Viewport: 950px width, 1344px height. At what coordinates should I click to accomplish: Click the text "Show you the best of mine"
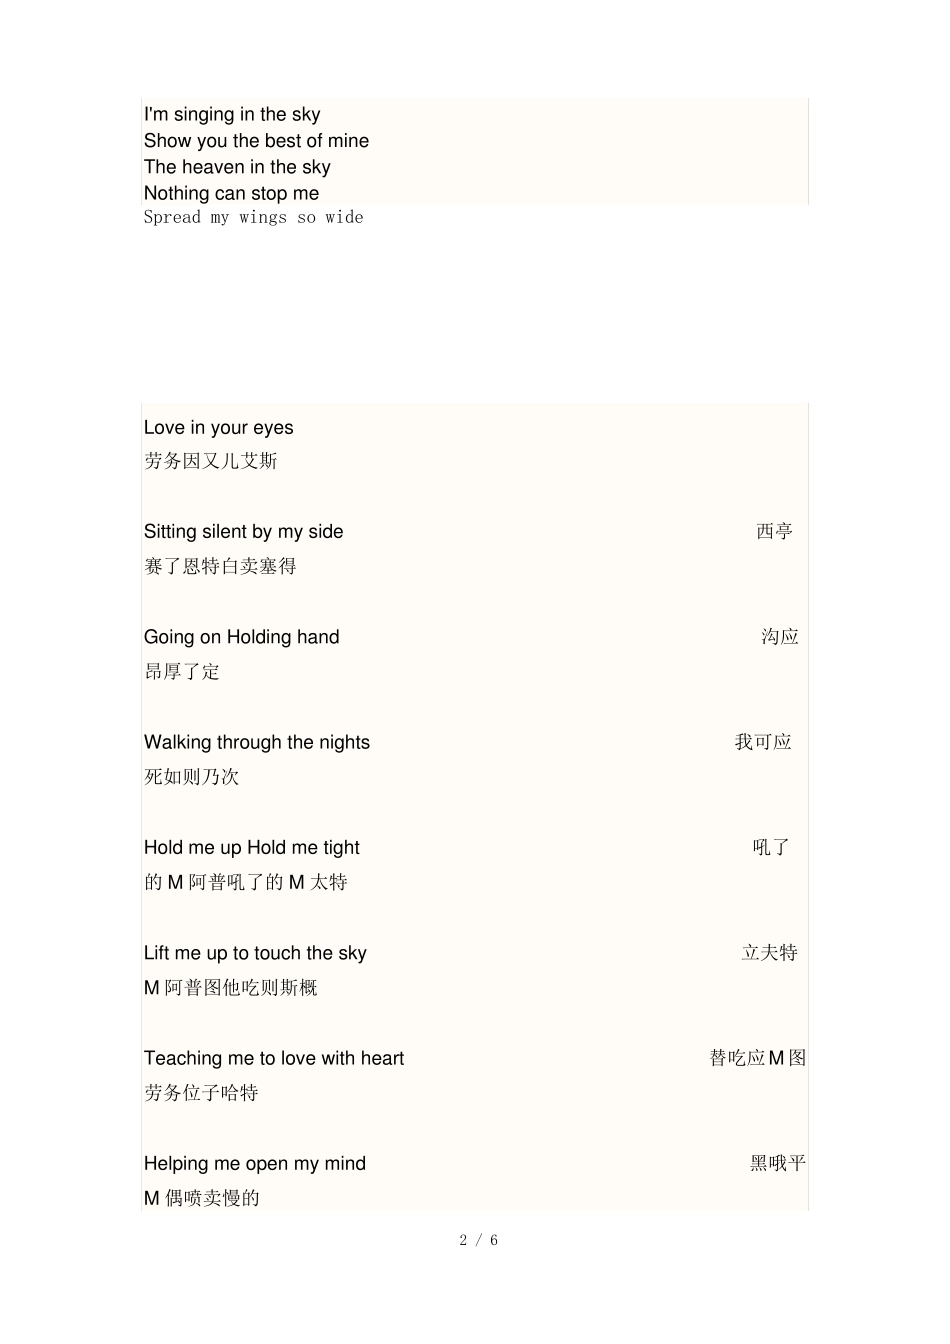coord(256,141)
